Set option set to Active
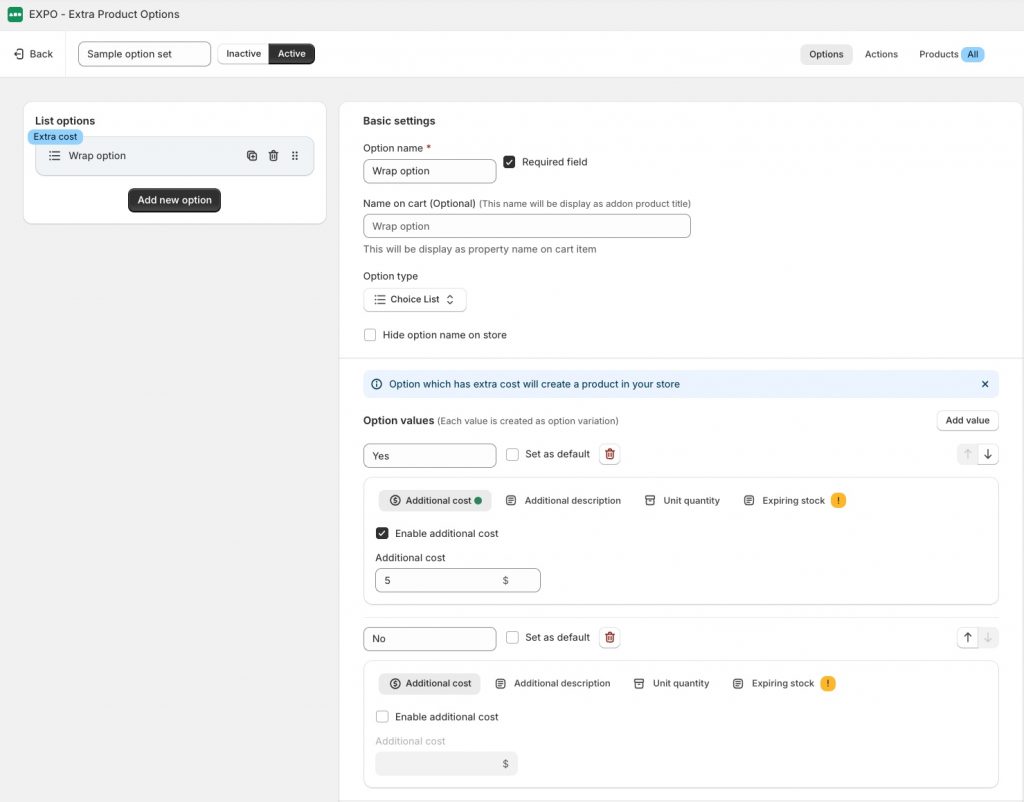The width and height of the screenshot is (1024, 802). (291, 54)
